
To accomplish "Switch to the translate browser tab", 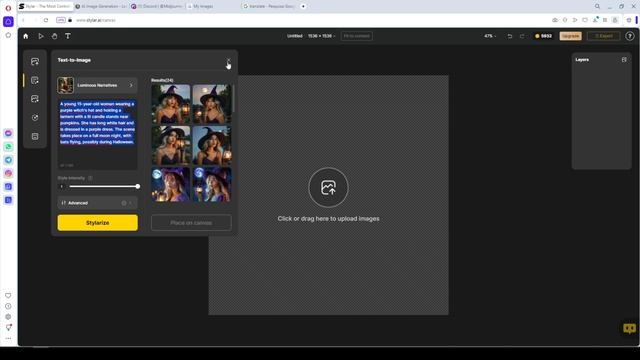I will 269,6.
